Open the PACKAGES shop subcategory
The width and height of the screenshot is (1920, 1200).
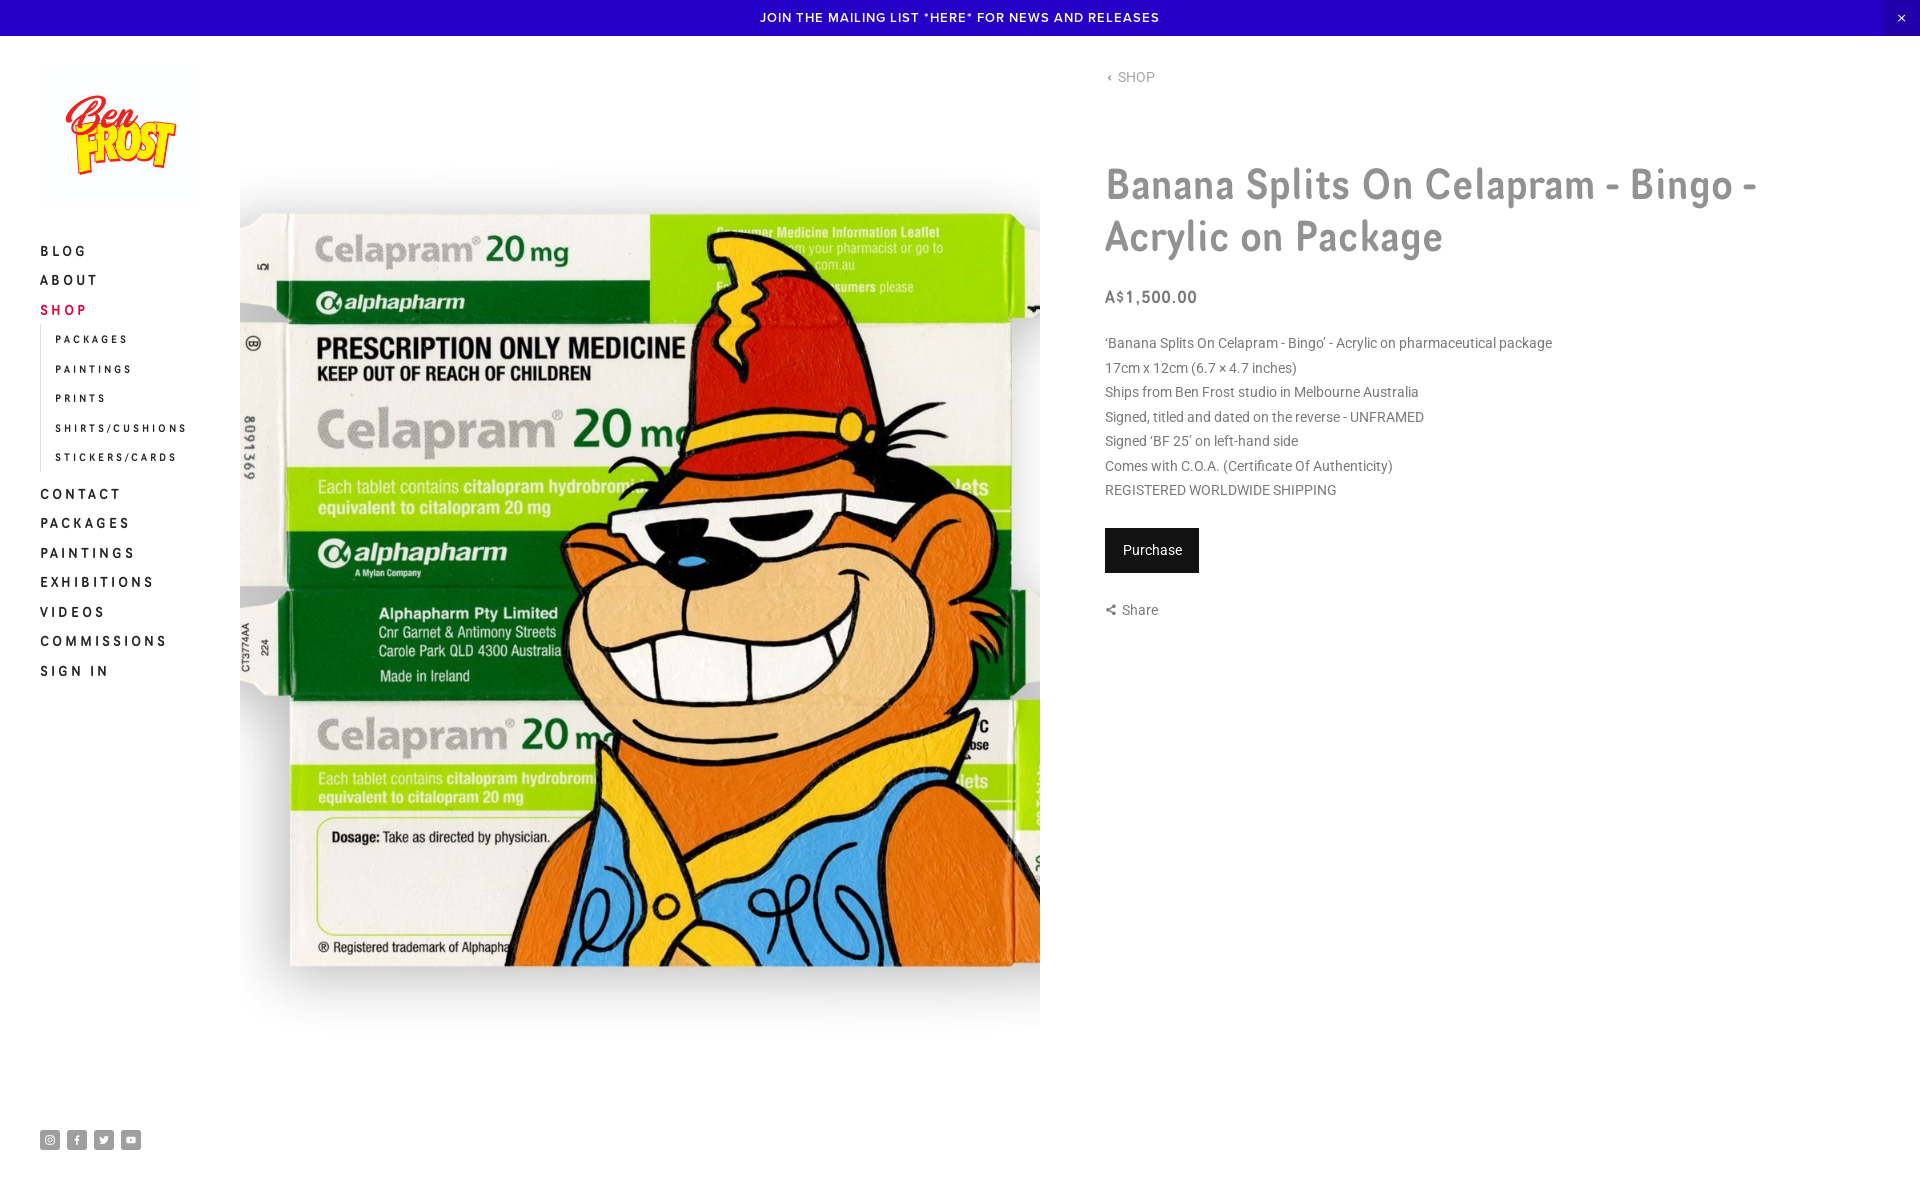pos(92,340)
